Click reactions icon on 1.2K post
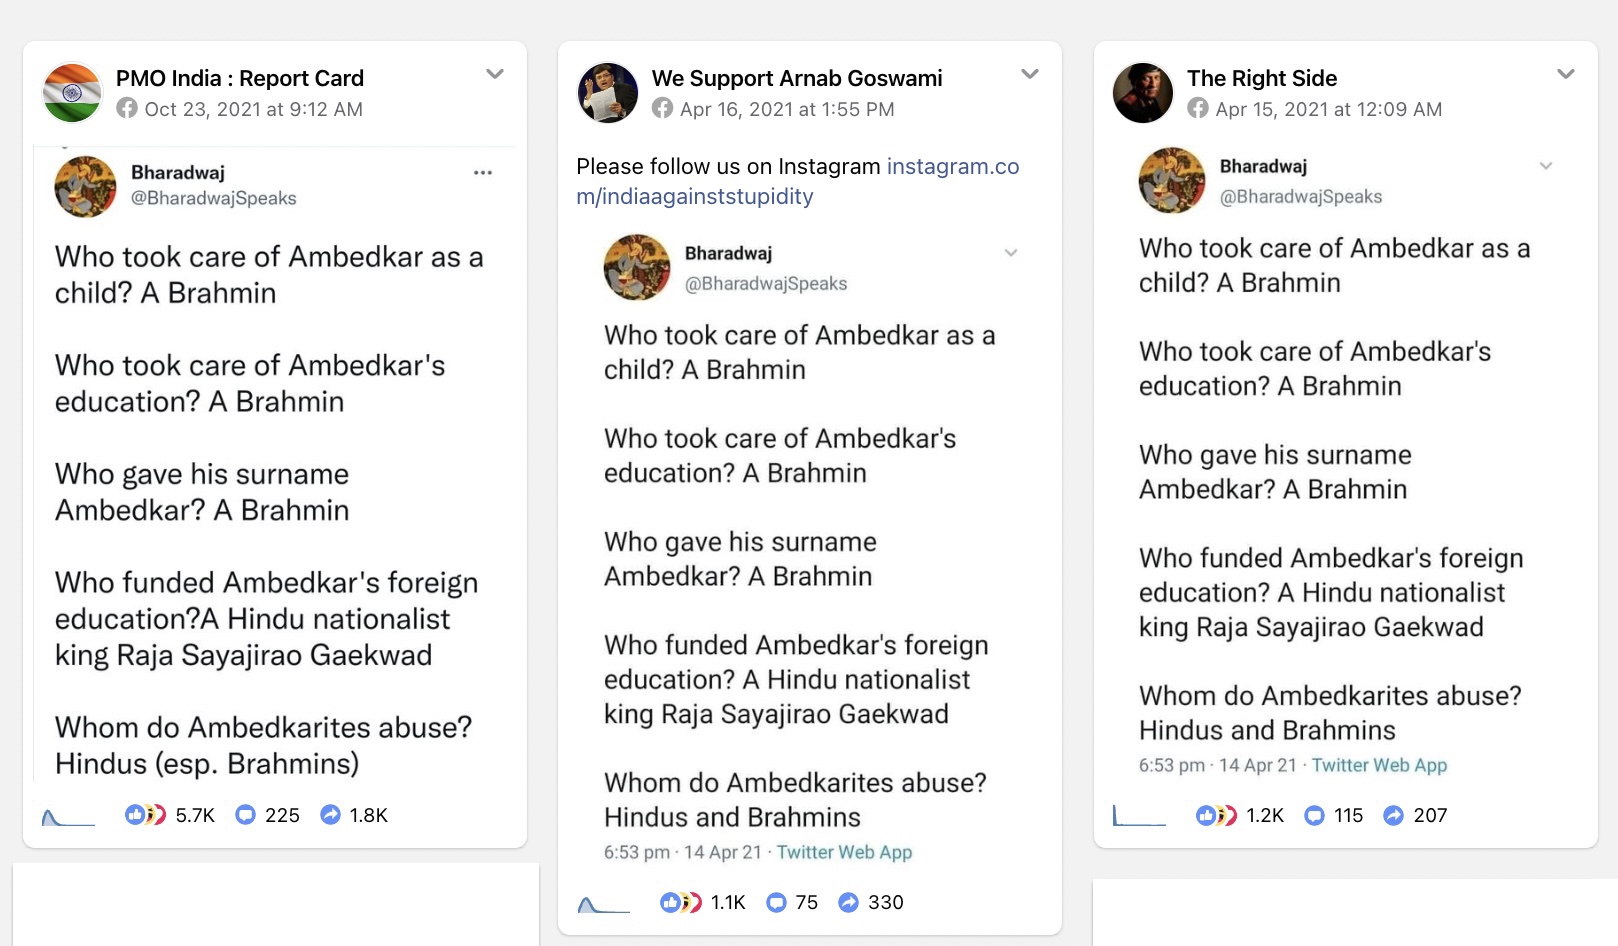The image size is (1618, 946). pos(1216,815)
